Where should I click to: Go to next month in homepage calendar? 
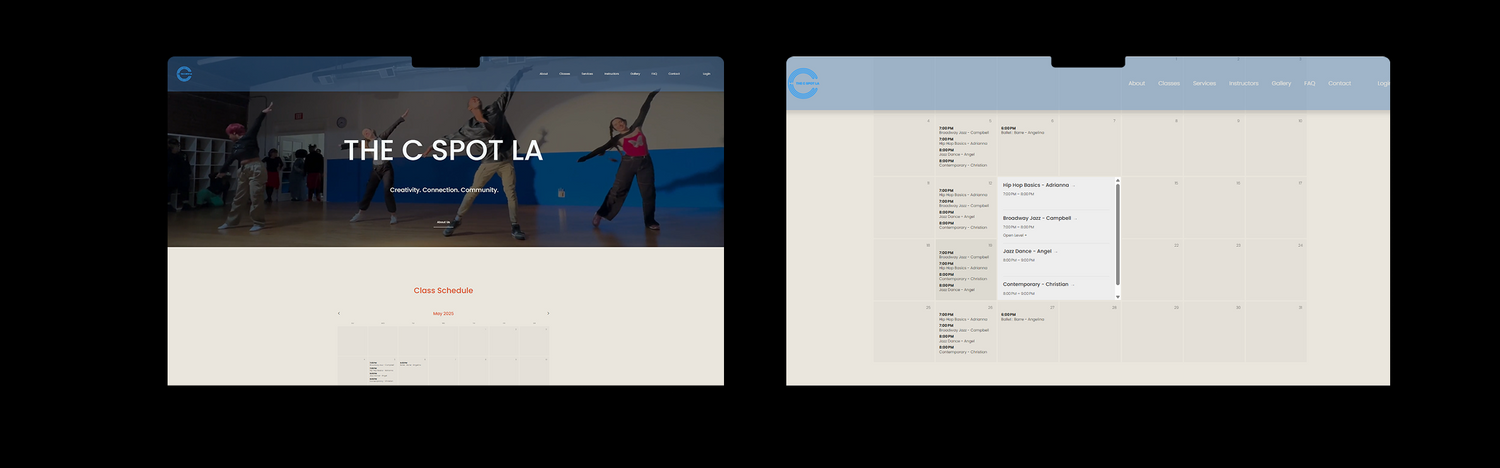(548, 313)
